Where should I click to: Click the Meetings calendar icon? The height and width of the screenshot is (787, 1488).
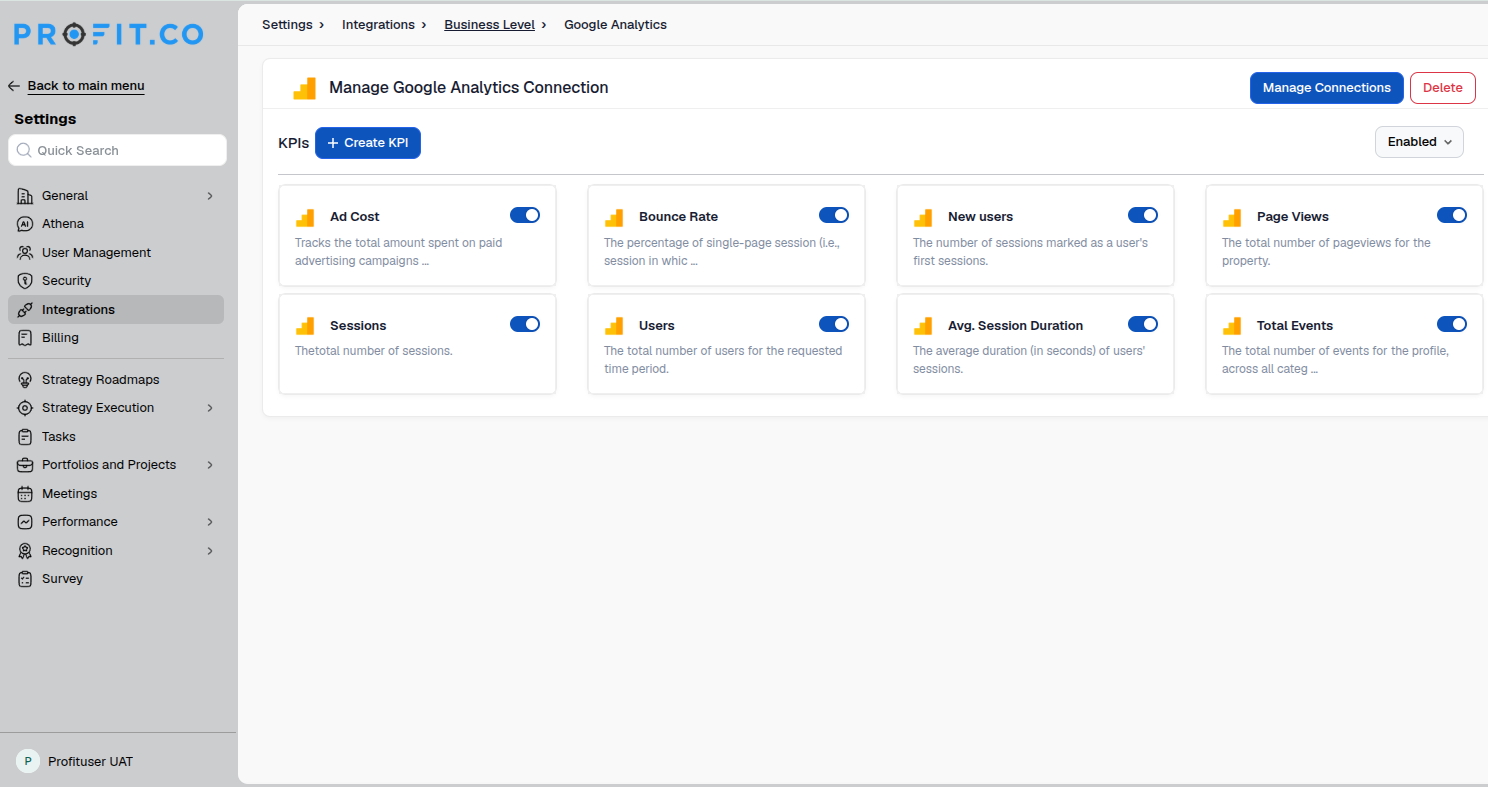point(25,494)
